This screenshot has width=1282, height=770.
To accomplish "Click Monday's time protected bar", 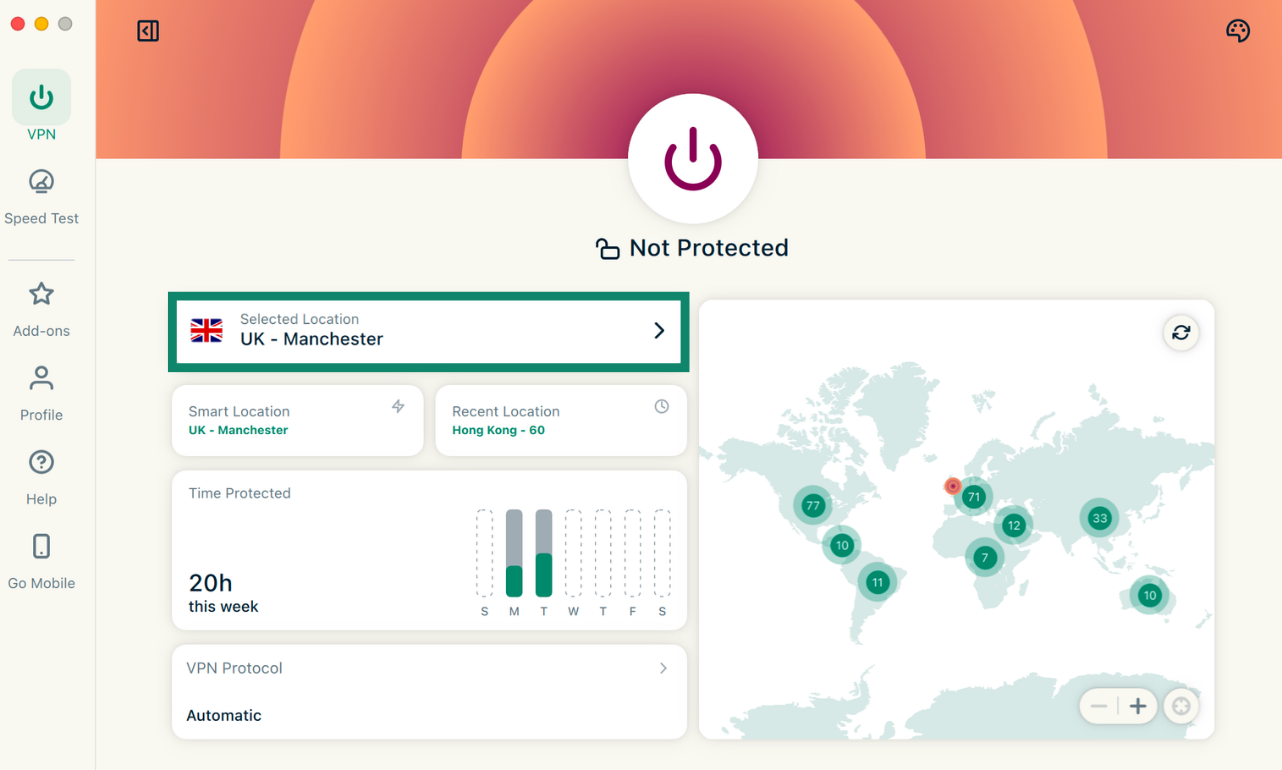I will pyautogui.click(x=514, y=553).
